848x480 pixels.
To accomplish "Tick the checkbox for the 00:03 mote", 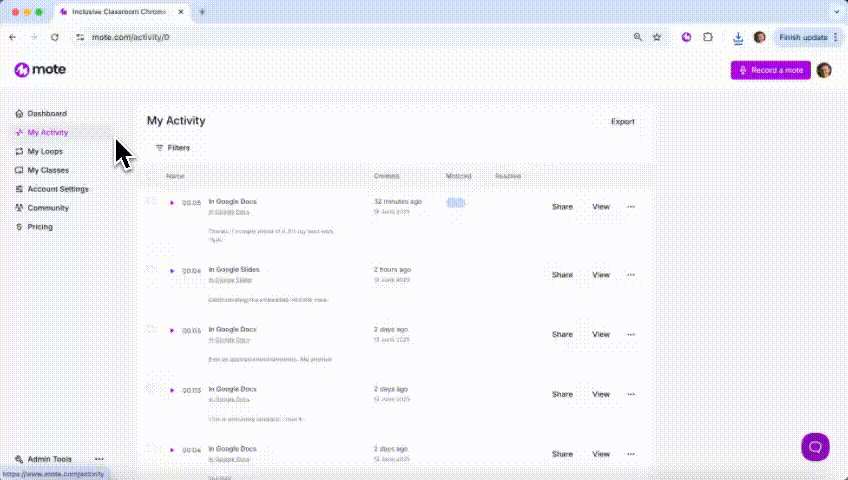I will (151, 388).
